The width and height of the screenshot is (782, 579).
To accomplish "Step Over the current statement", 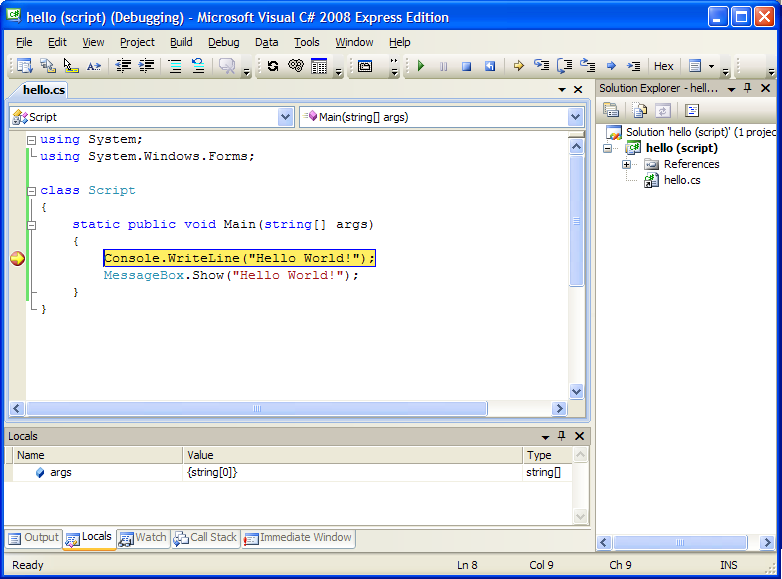I will (x=565, y=66).
